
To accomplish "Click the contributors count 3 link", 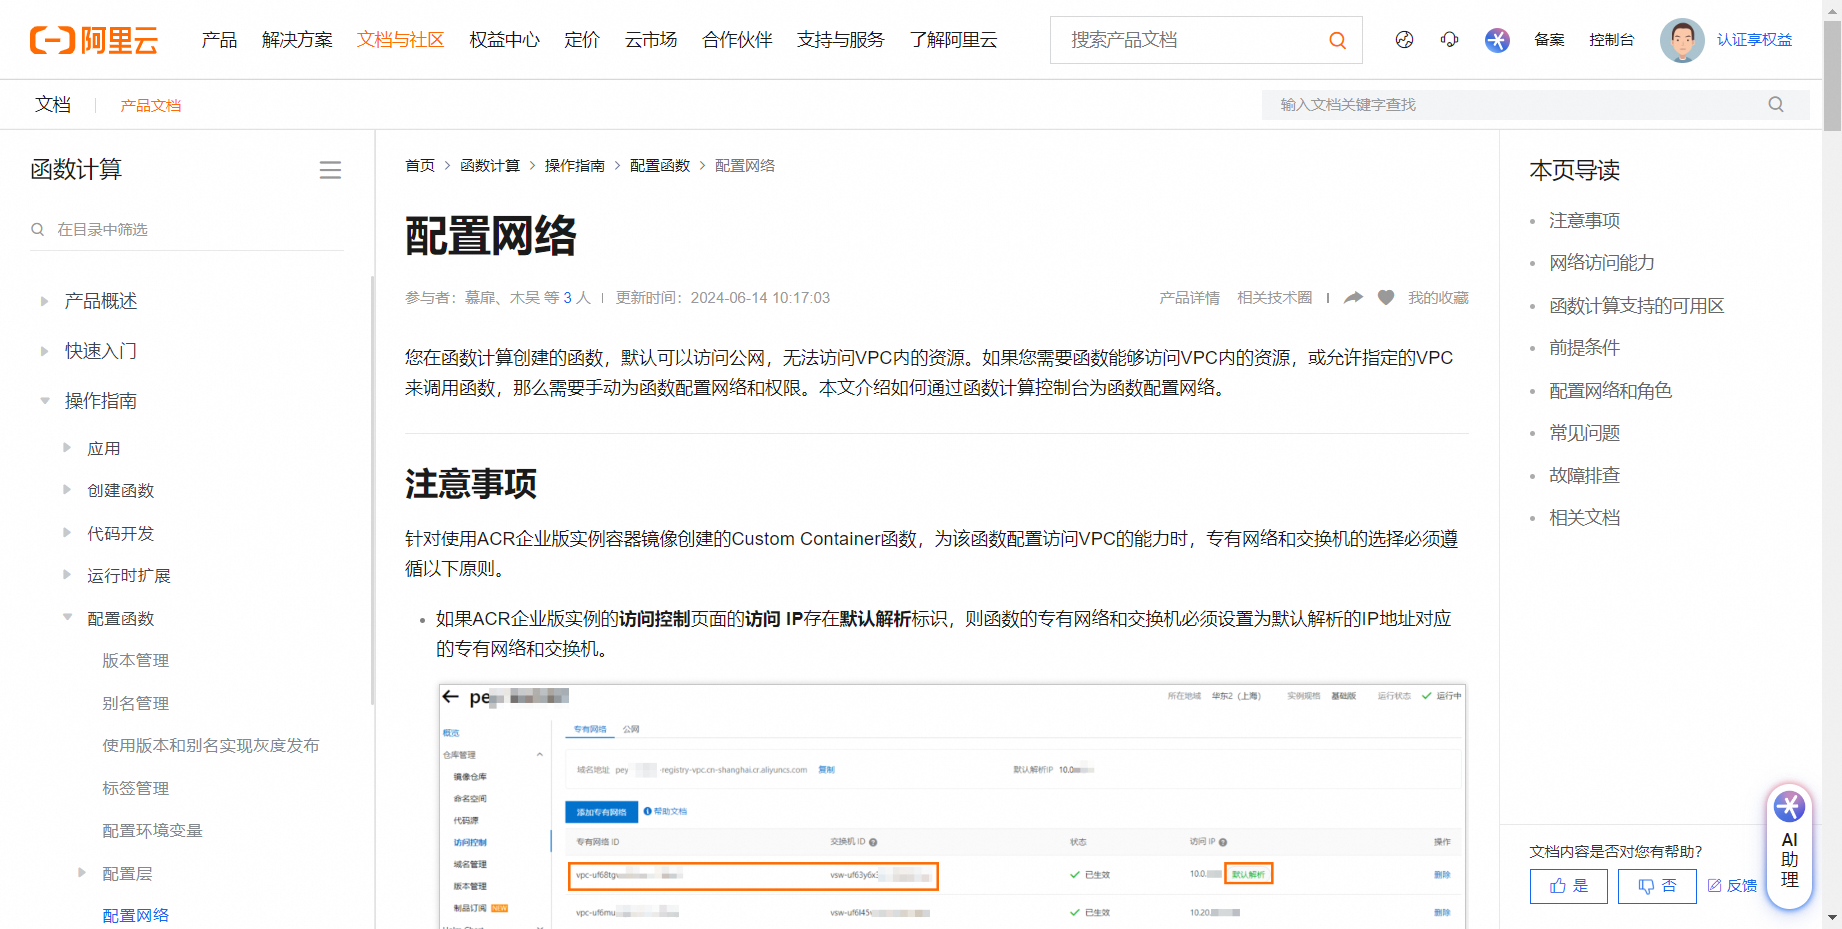I will (567, 298).
